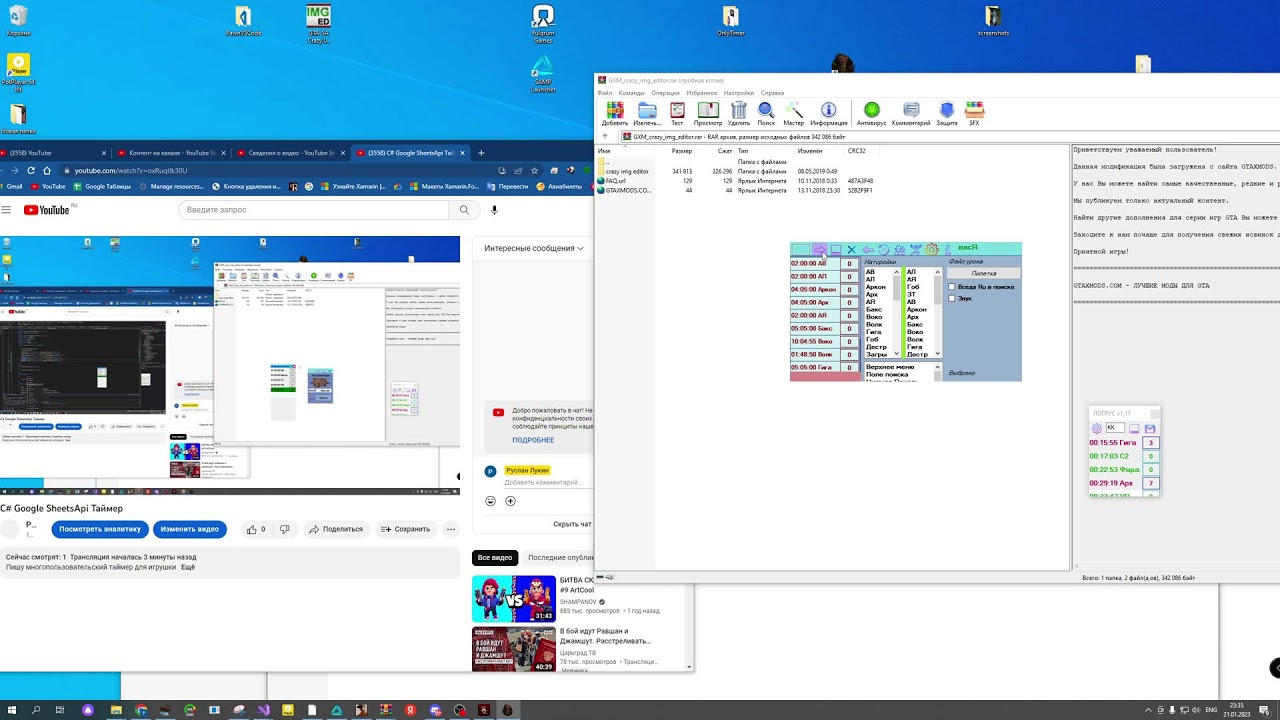
Task: Expand description via Ещё
Action: tap(188, 567)
